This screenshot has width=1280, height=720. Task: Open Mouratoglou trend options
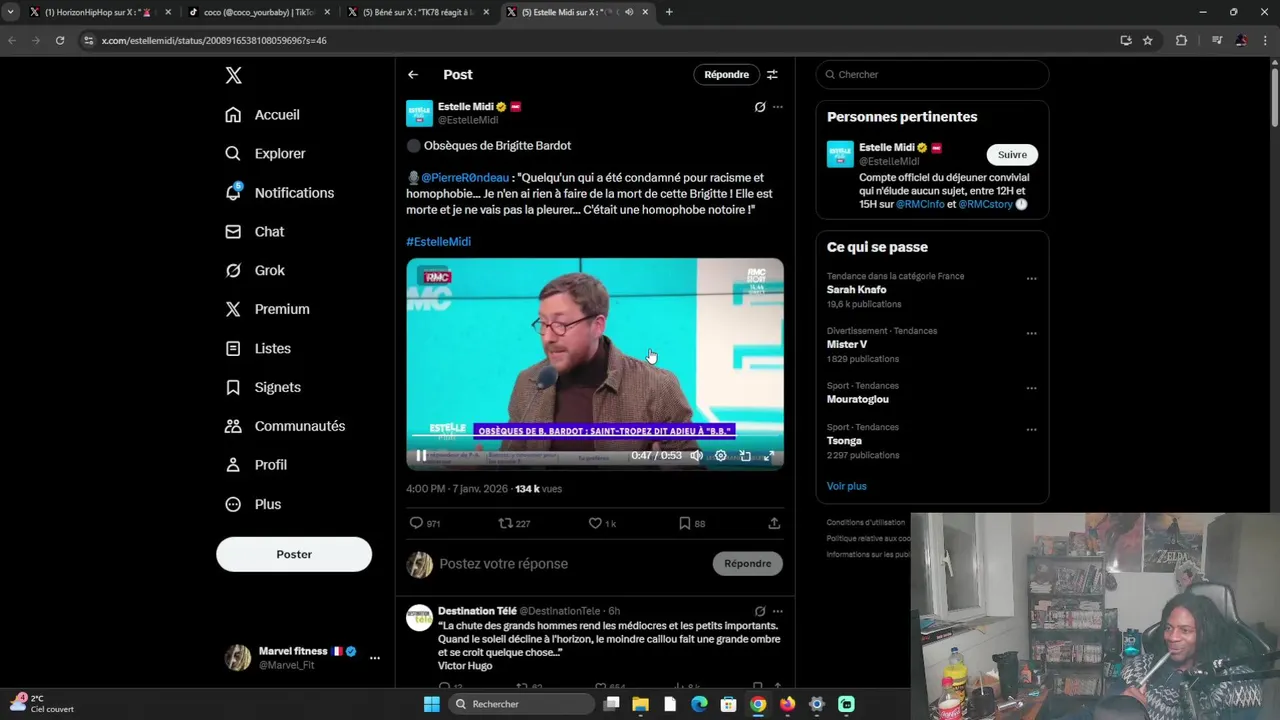(1032, 389)
